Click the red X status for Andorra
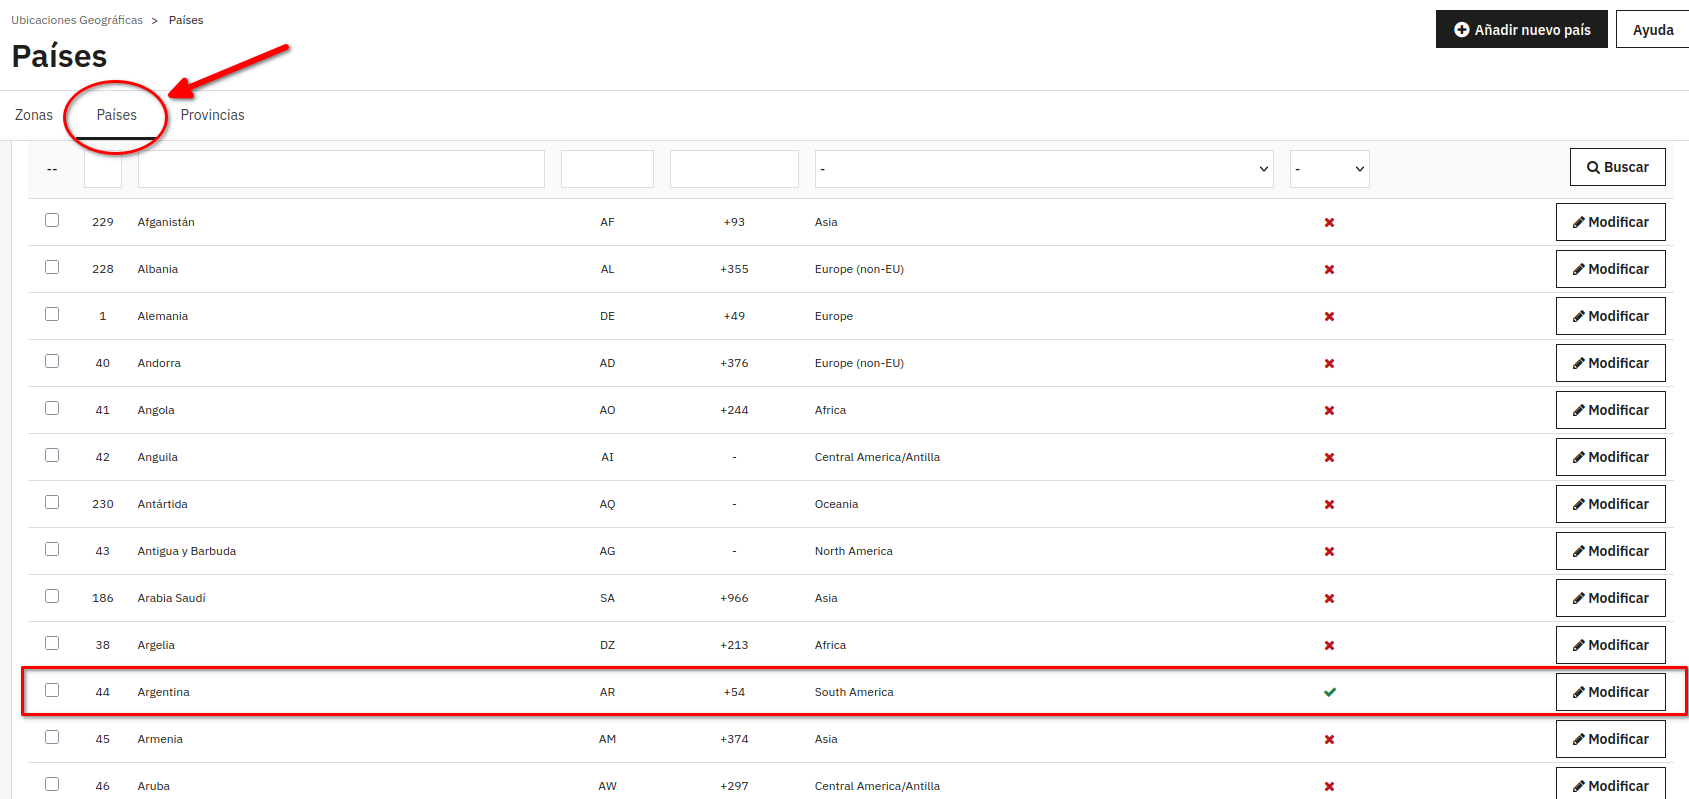Image resolution: width=1689 pixels, height=799 pixels. pos(1329,364)
